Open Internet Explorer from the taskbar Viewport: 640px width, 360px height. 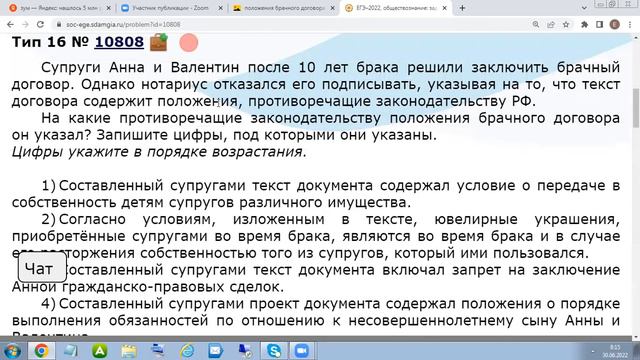pos(187,351)
